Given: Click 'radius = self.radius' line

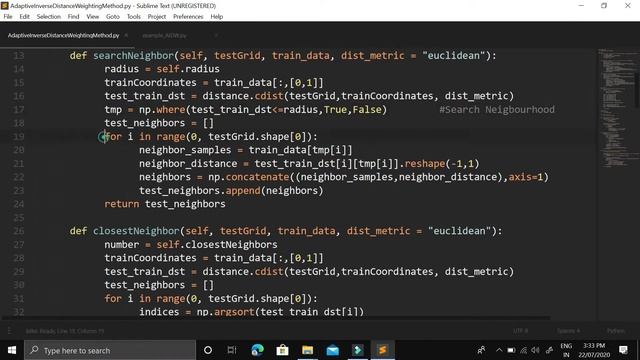Looking at the screenshot, I should coord(162,69).
